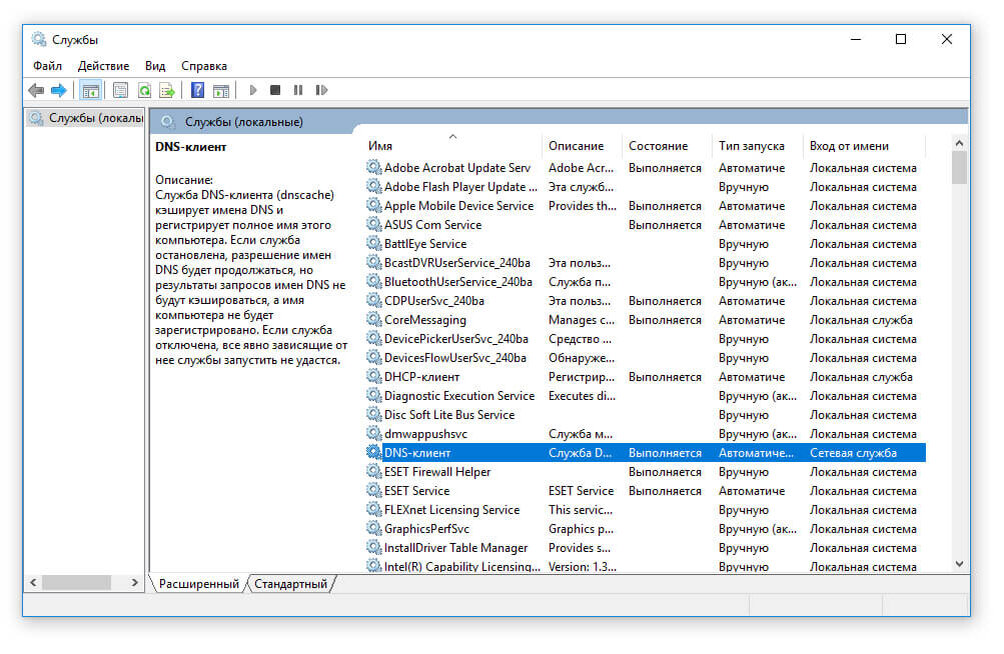Click right arrow of tree pane horizontal scrollbar
Screen dimensions: 1004x654
coord(134,582)
